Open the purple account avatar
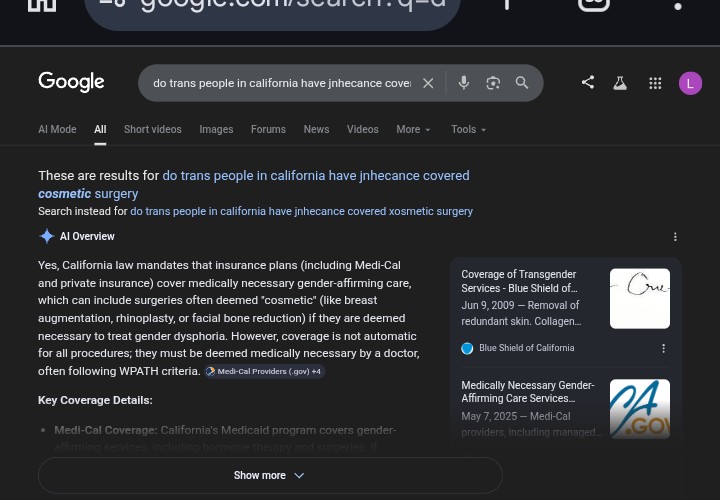 [x=690, y=83]
